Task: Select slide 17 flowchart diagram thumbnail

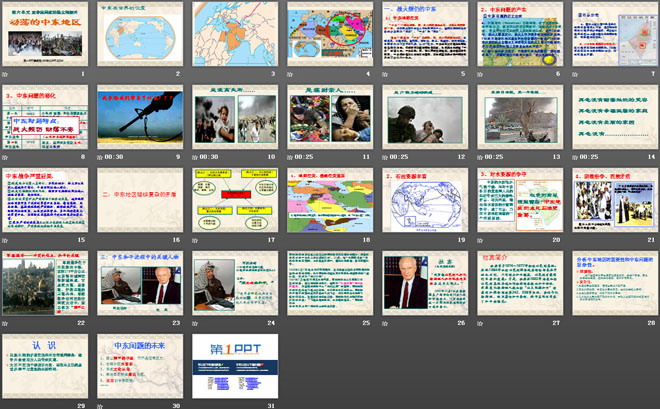Action: pos(235,200)
